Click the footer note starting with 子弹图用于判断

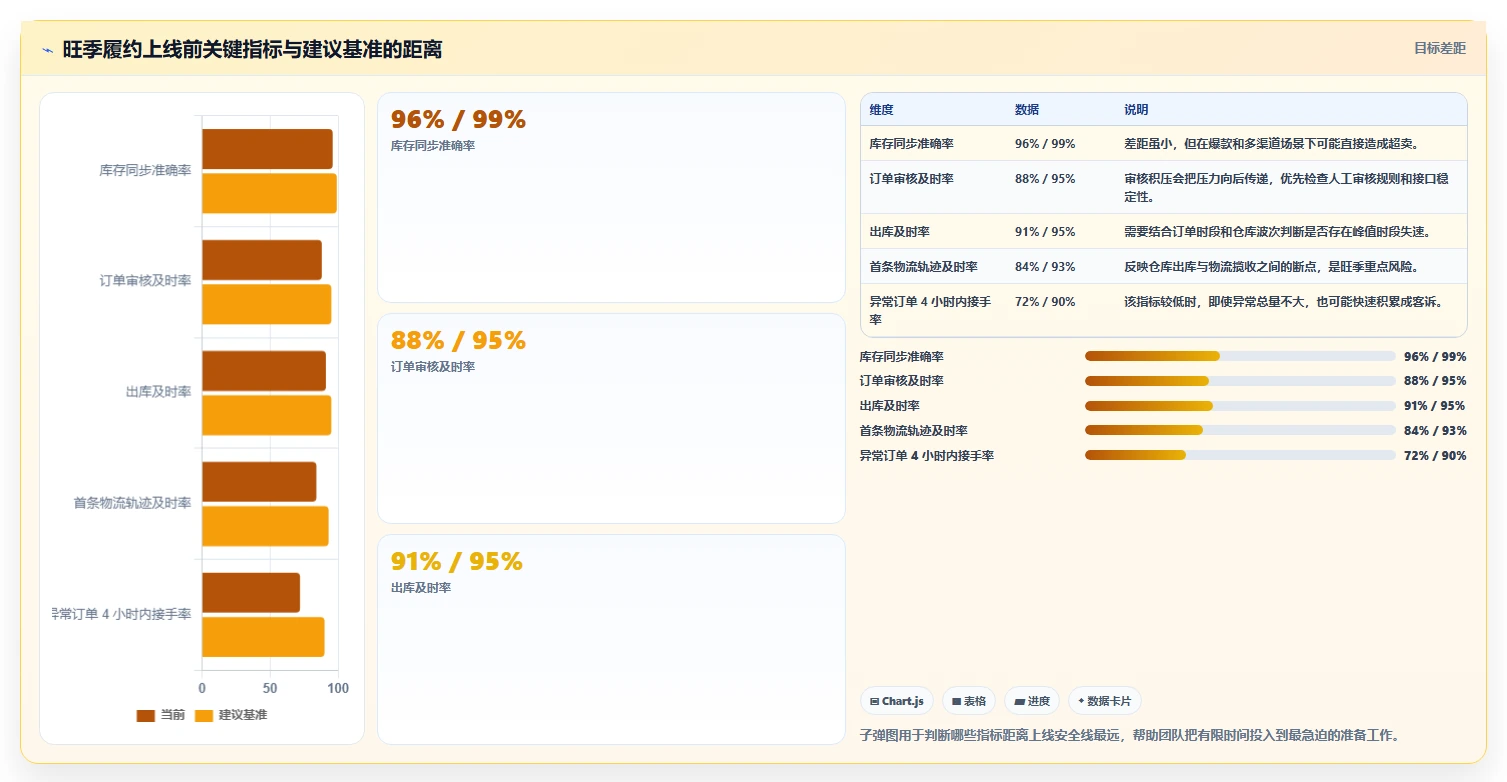[x=1129, y=735]
